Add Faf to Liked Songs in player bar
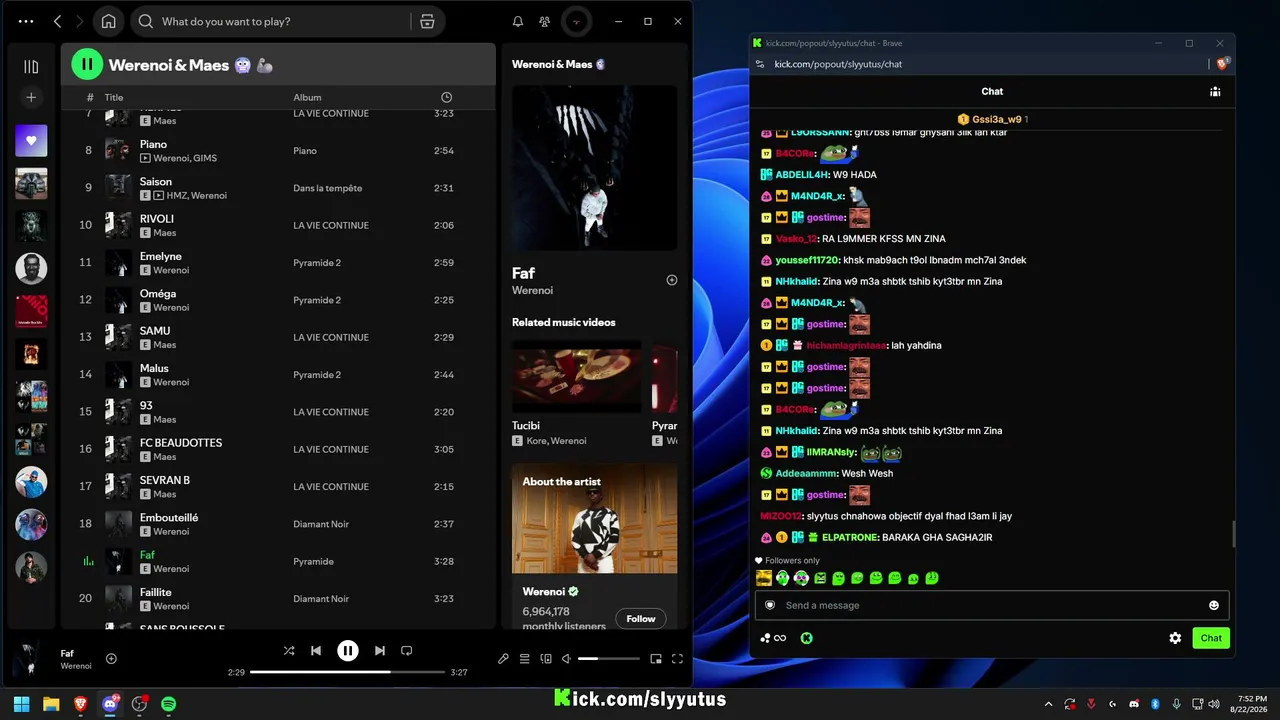1280x720 pixels. (x=111, y=658)
